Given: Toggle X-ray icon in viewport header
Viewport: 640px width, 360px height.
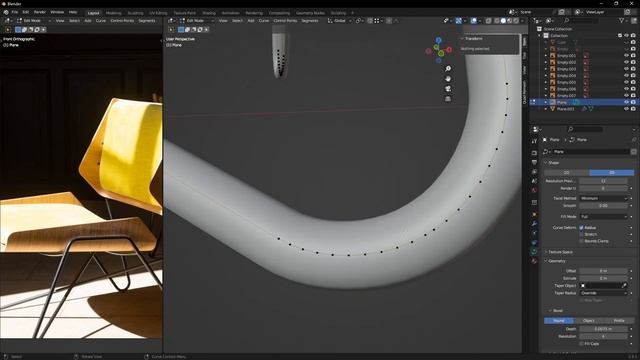Looking at the screenshot, I should [488, 20].
